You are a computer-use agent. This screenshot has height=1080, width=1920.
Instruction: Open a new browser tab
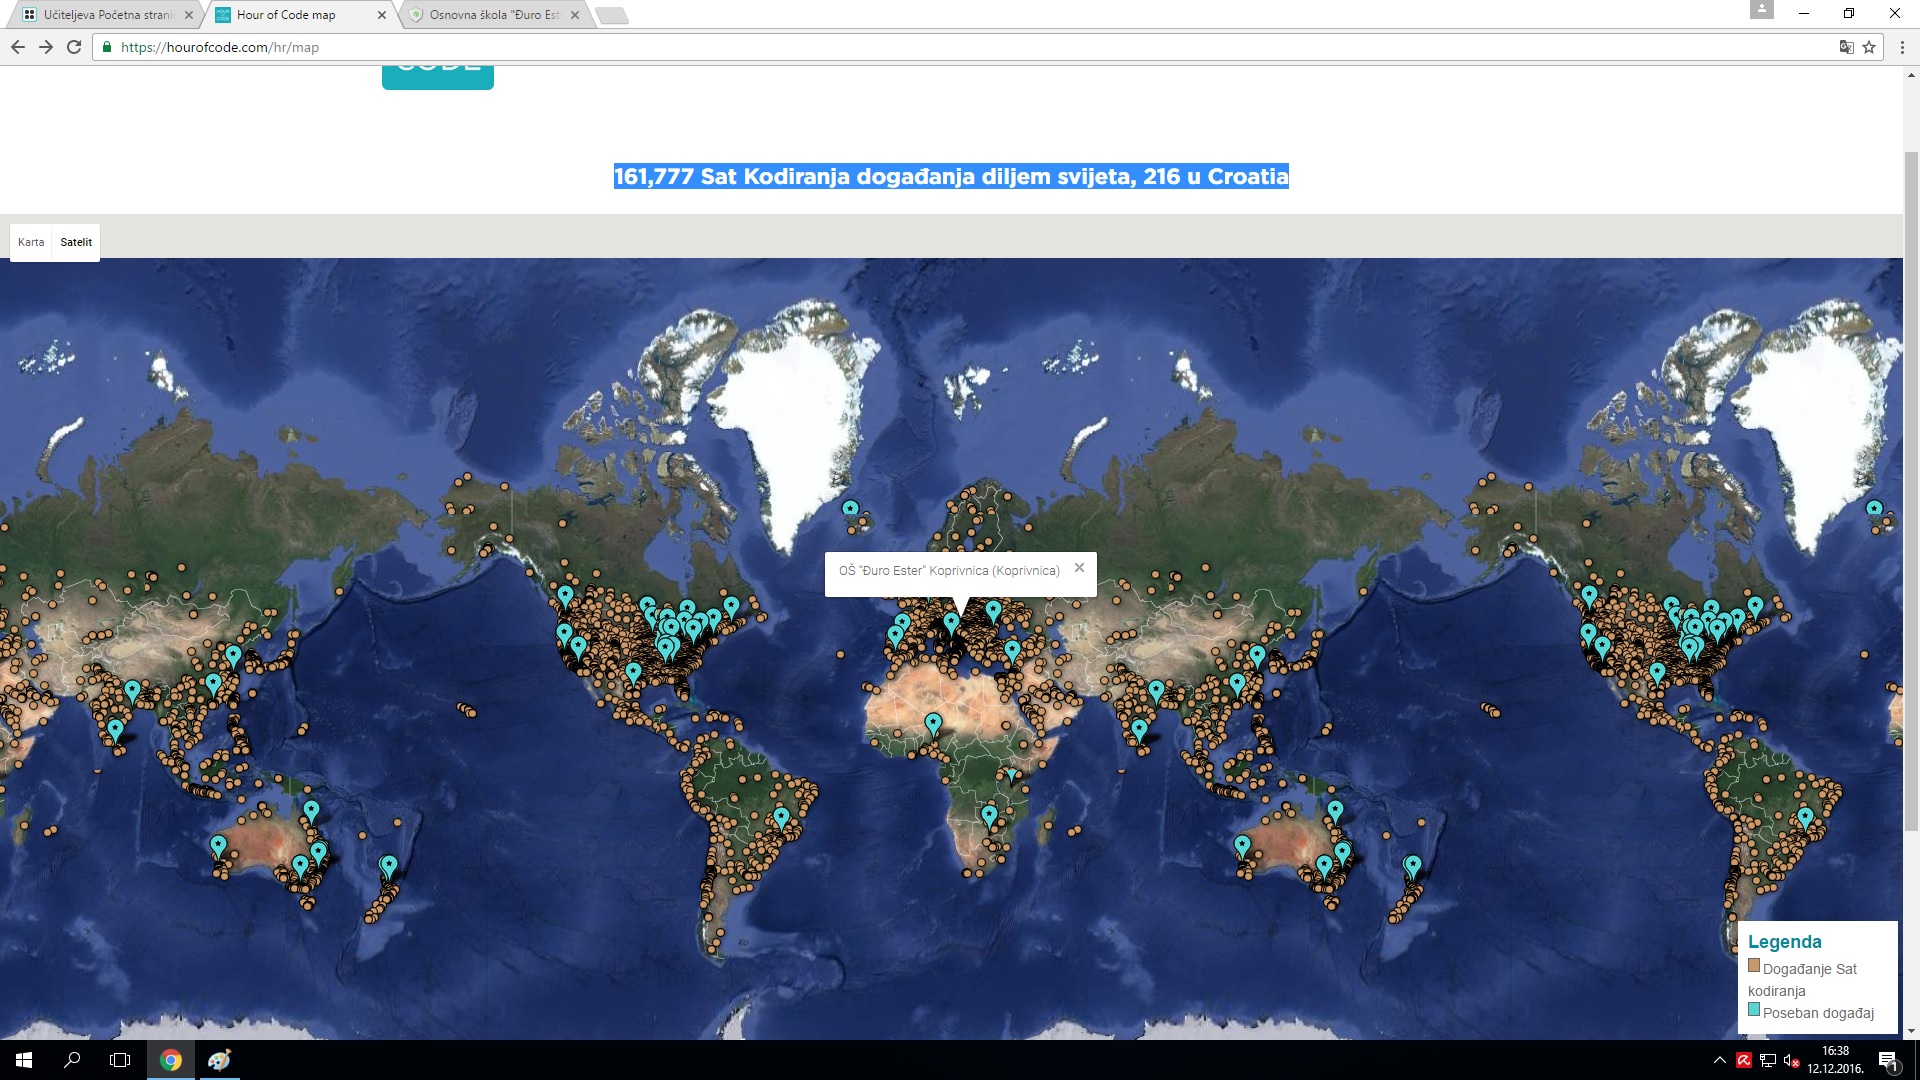click(611, 15)
